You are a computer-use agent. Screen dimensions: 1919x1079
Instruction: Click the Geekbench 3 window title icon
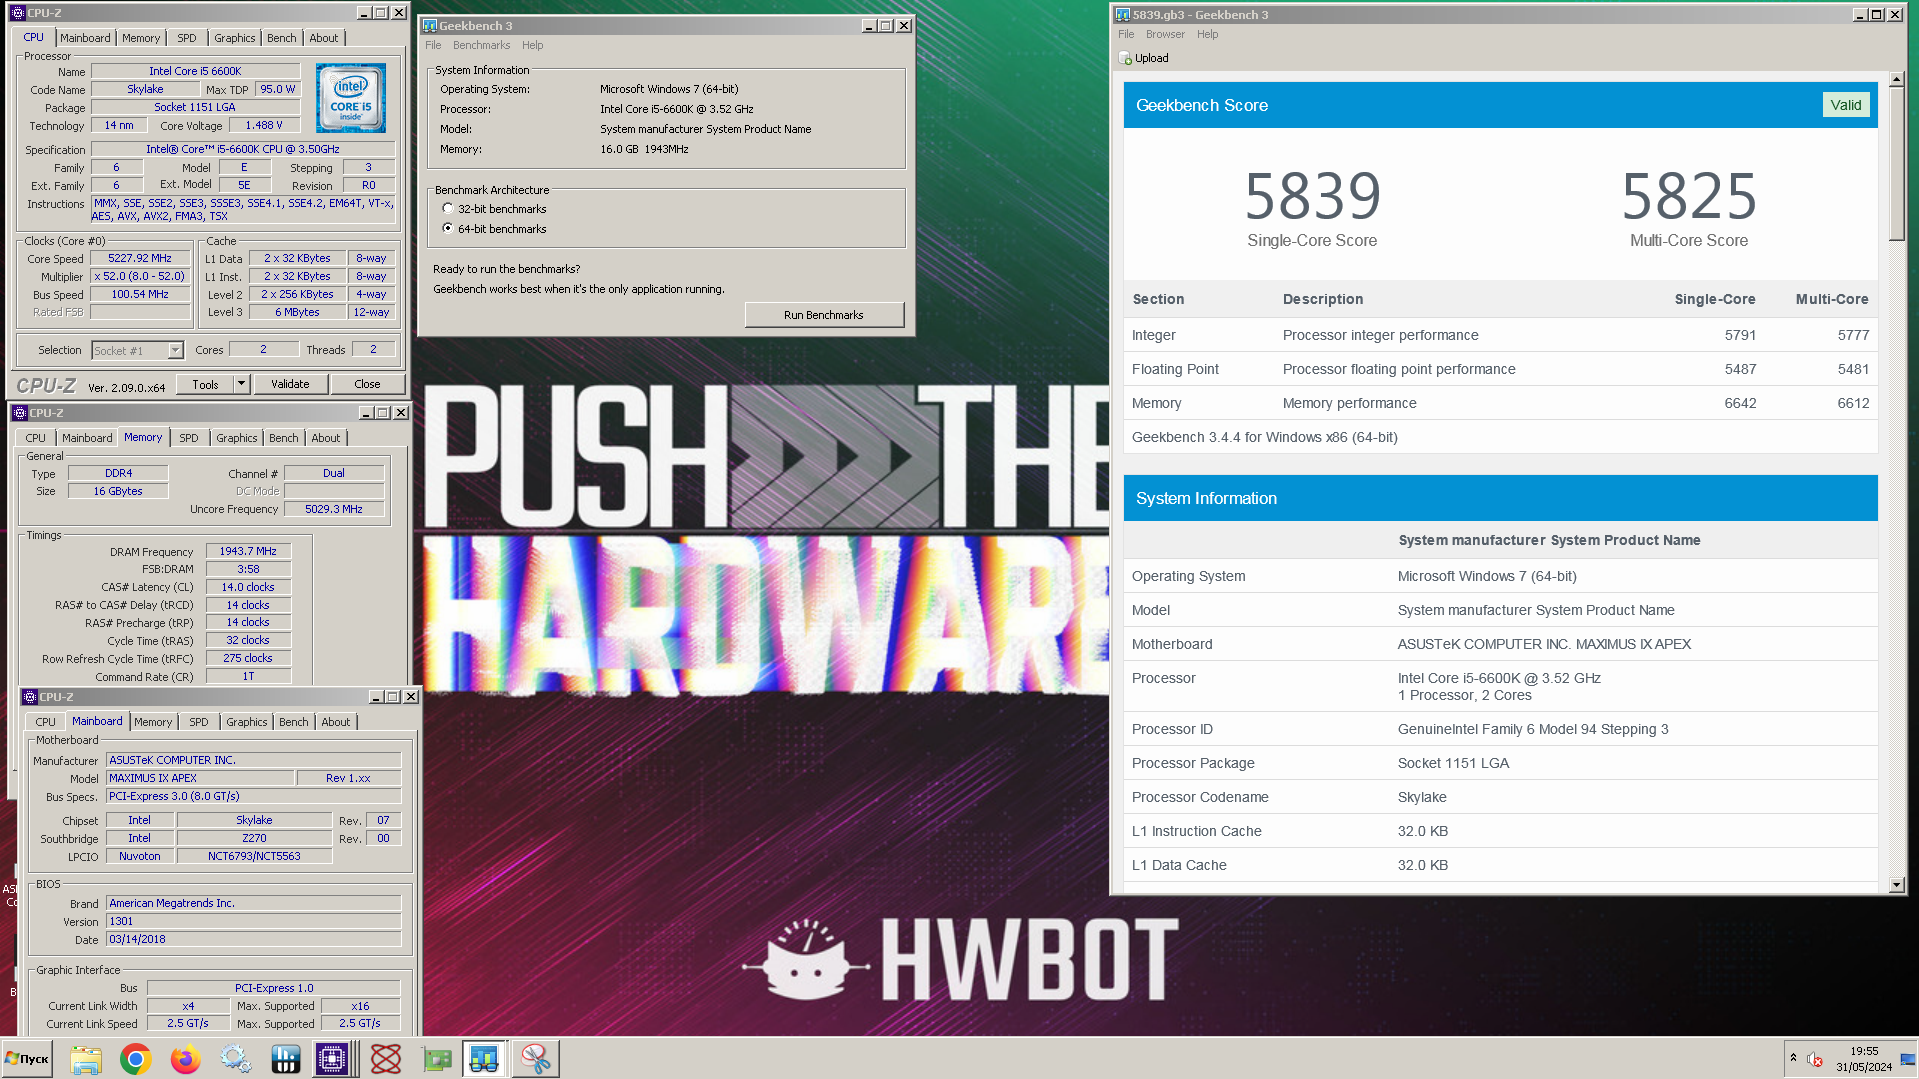pyautogui.click(x=430, y=26)
